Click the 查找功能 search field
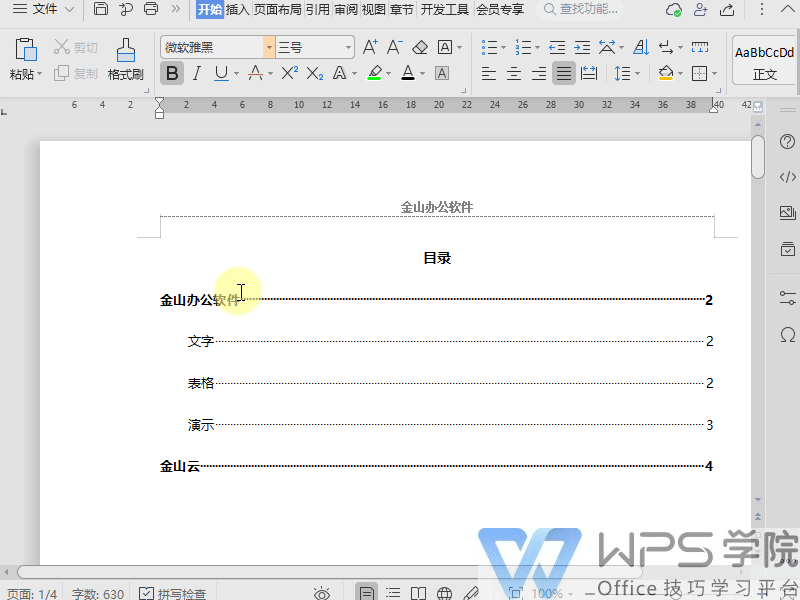800x600 pixels. click(x=582, y=9)
